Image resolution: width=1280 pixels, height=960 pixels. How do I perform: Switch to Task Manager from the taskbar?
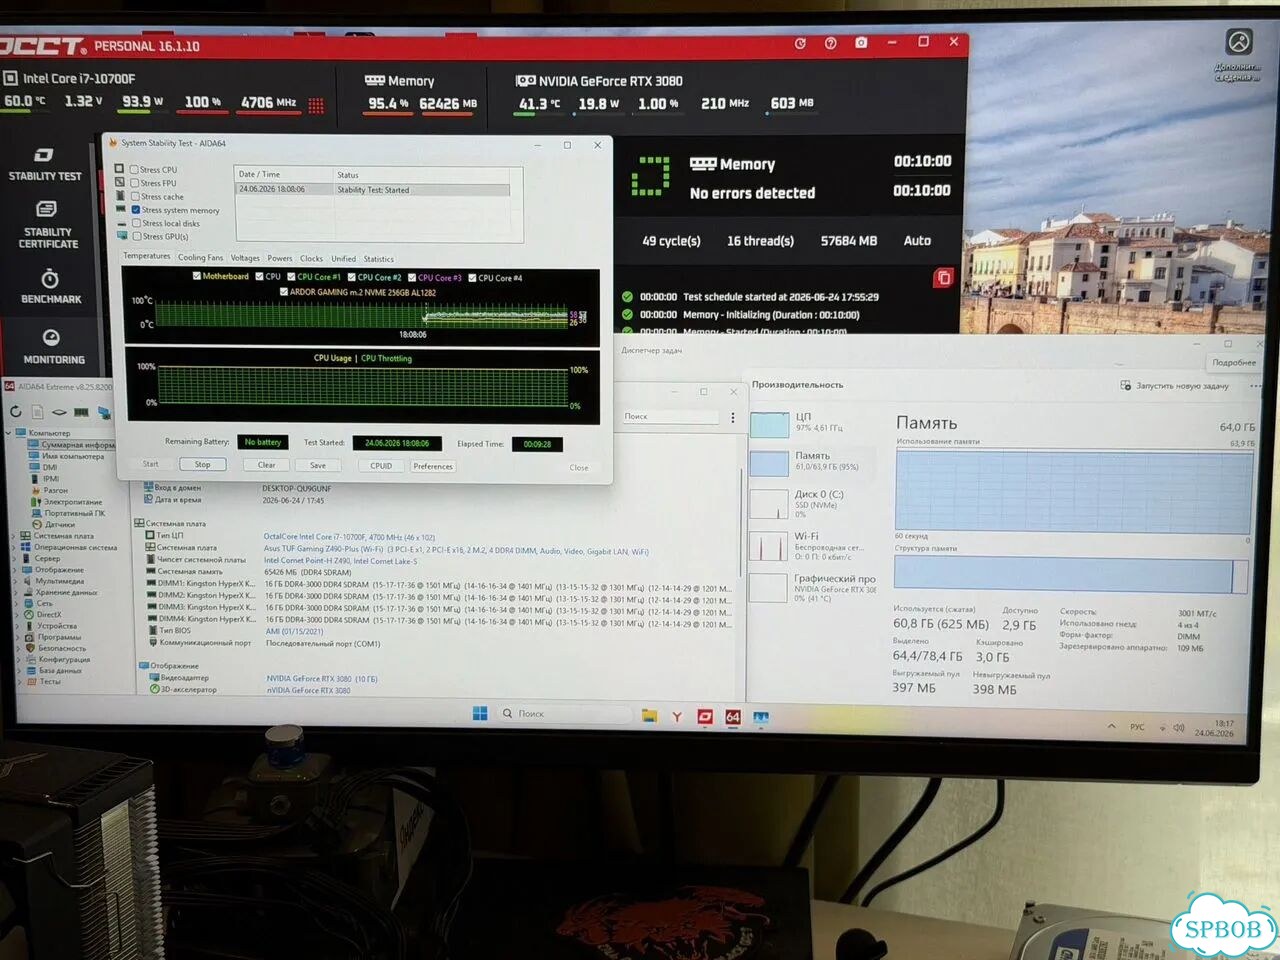pyautogui.click(x=761, y=718)
